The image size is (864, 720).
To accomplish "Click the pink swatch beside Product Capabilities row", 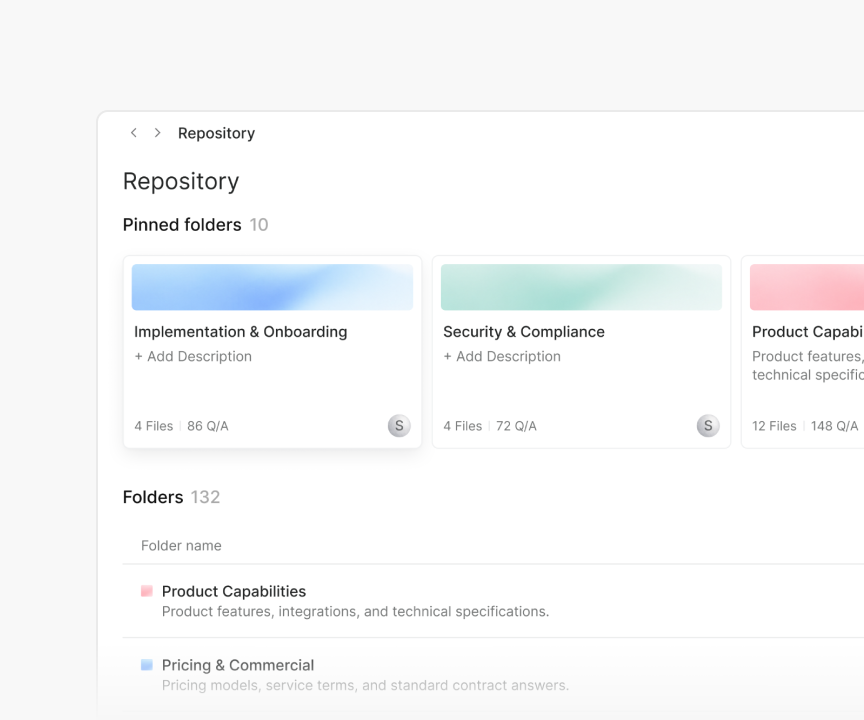I will pos(147,591).
